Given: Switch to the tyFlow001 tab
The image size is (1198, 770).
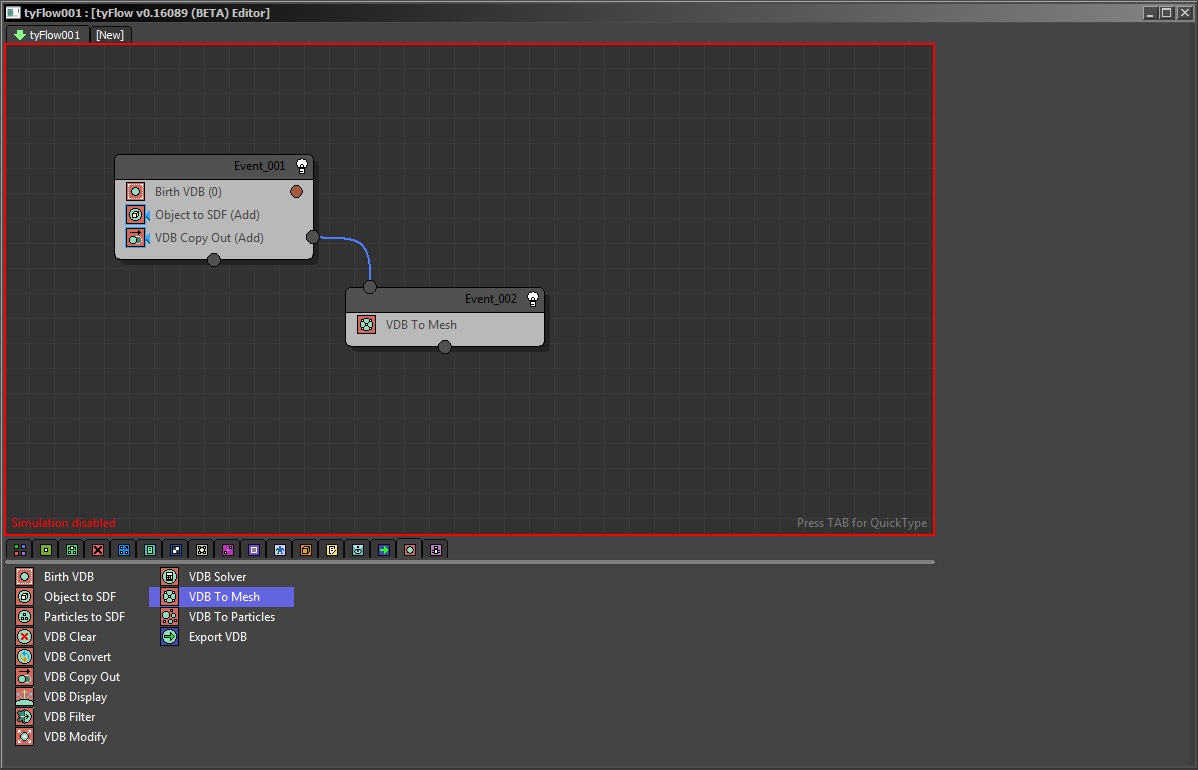Looking at the screenshot, I should [47, 35].
